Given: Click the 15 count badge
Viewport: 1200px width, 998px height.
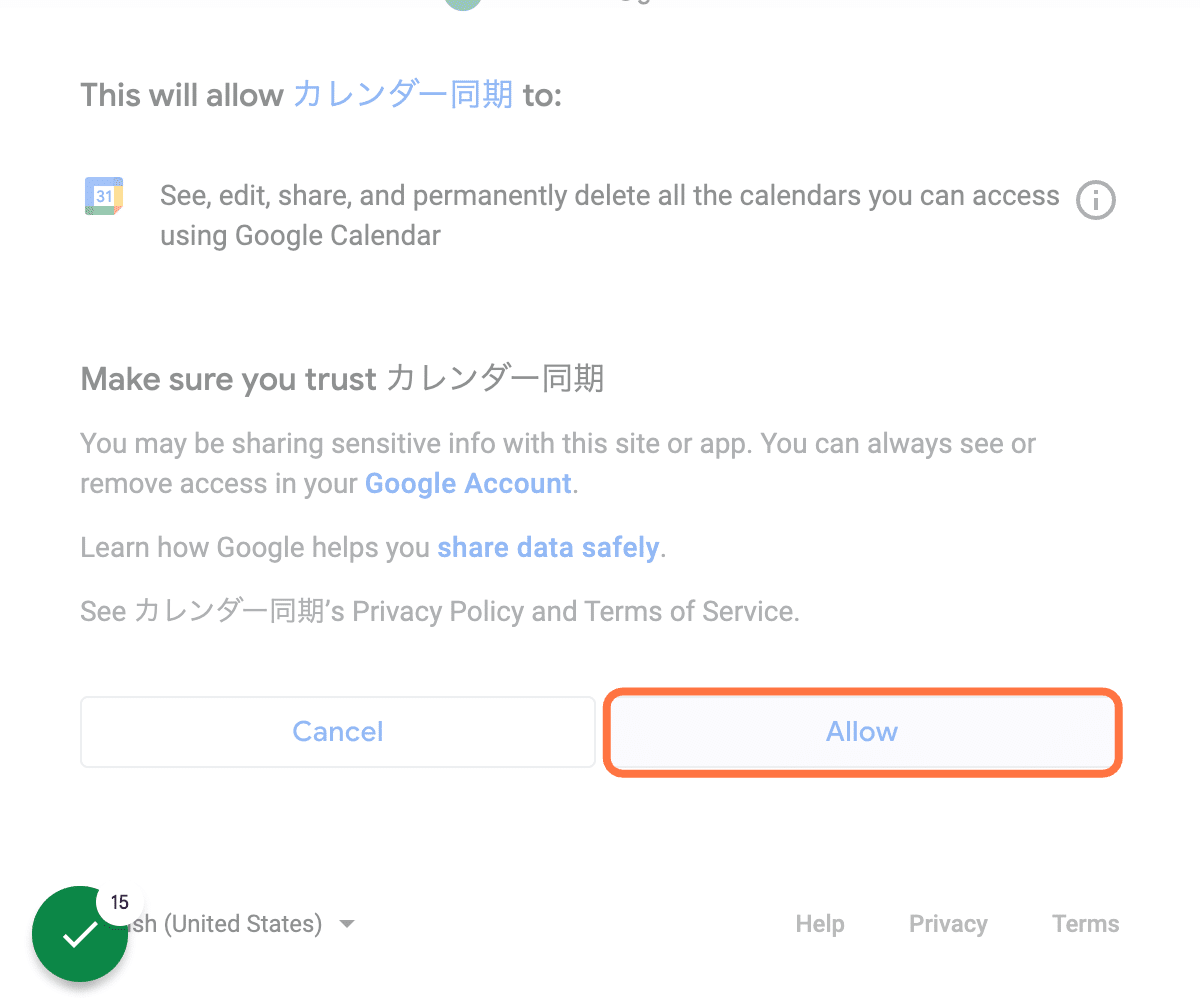Looking at the screenshot, I should [120, 903].
